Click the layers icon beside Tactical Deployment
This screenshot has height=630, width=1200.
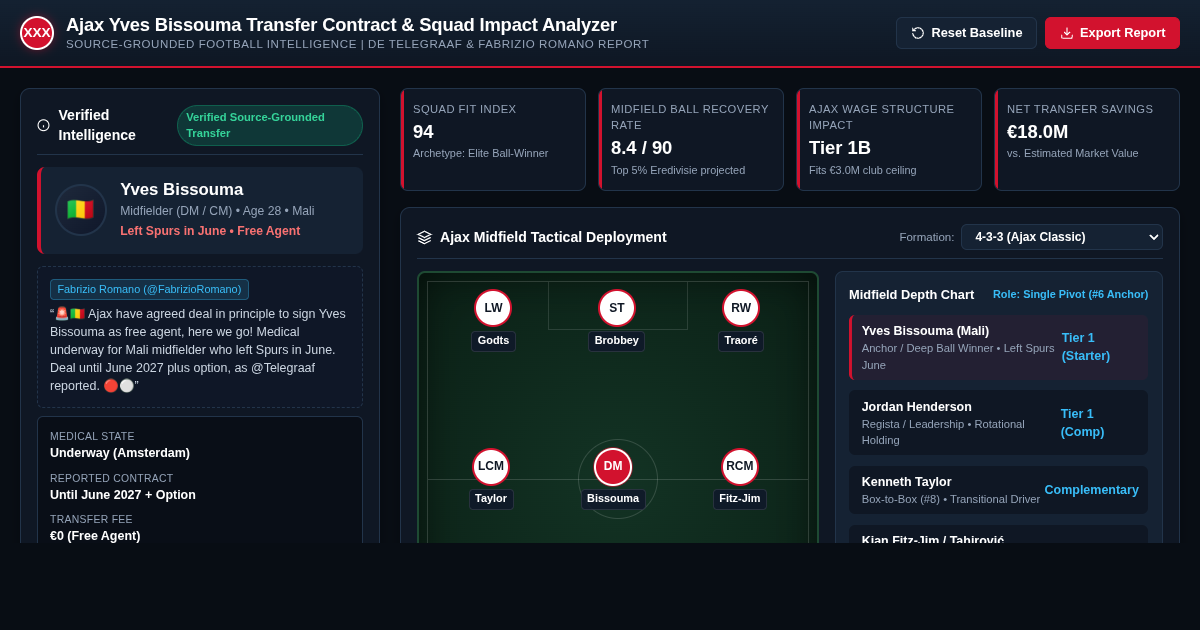click(x=425, y=237)
